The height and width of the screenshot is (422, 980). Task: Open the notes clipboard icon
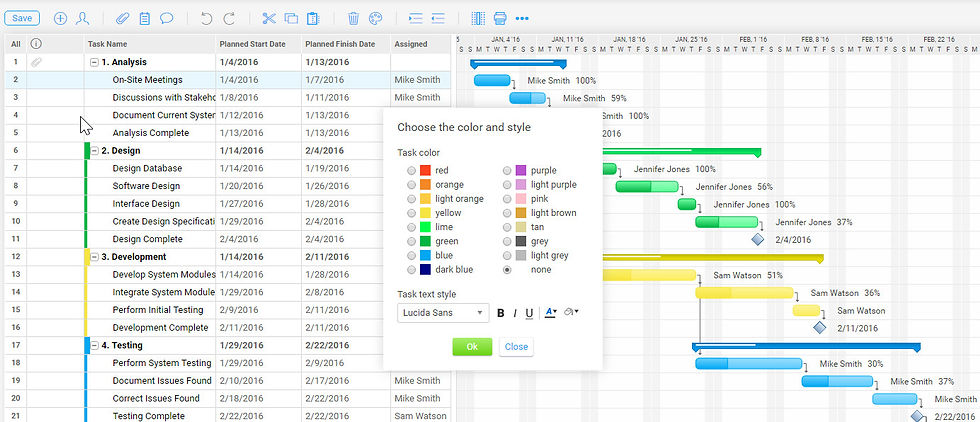144,18
